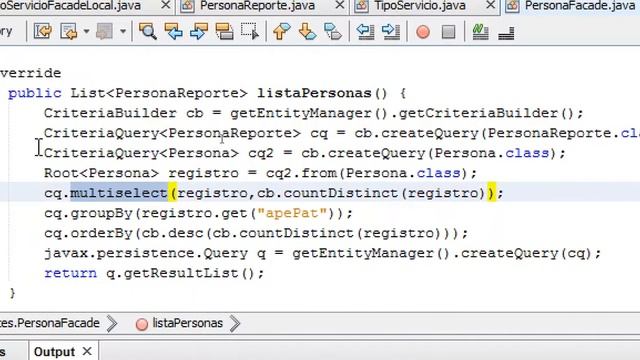Jump to previous bookmark up arrow
This screenshot has width=640, height=360.
click(282, 31)
